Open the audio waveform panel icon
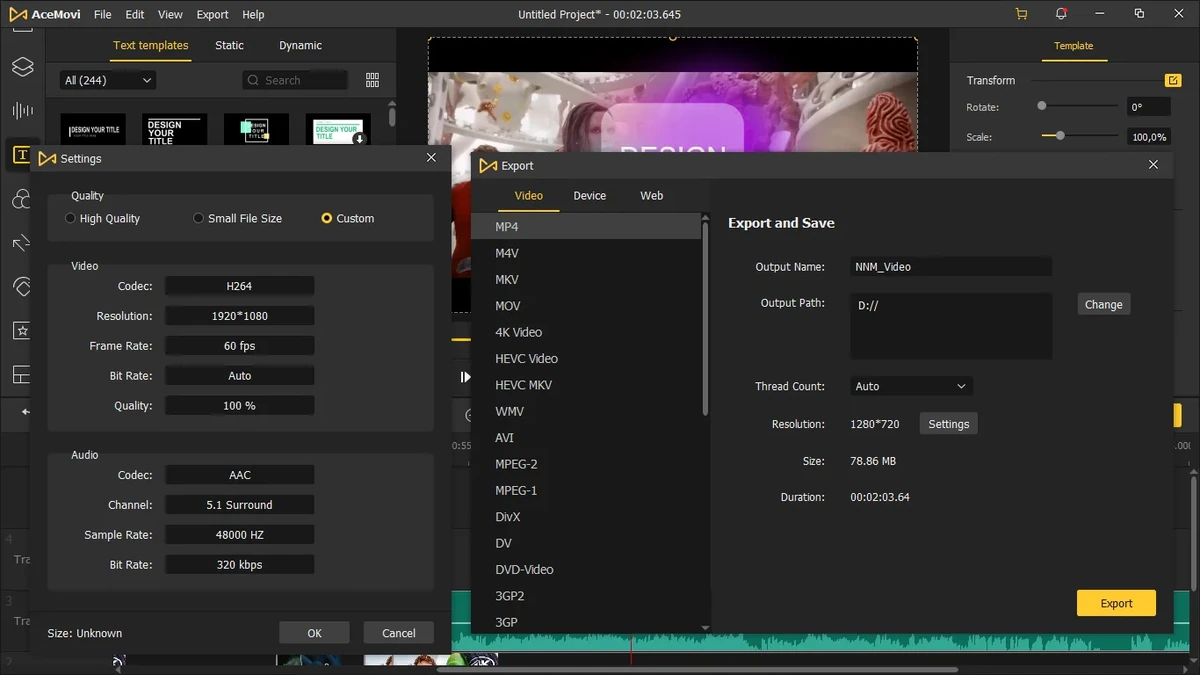1200x675 pixels. pos(22,111)
